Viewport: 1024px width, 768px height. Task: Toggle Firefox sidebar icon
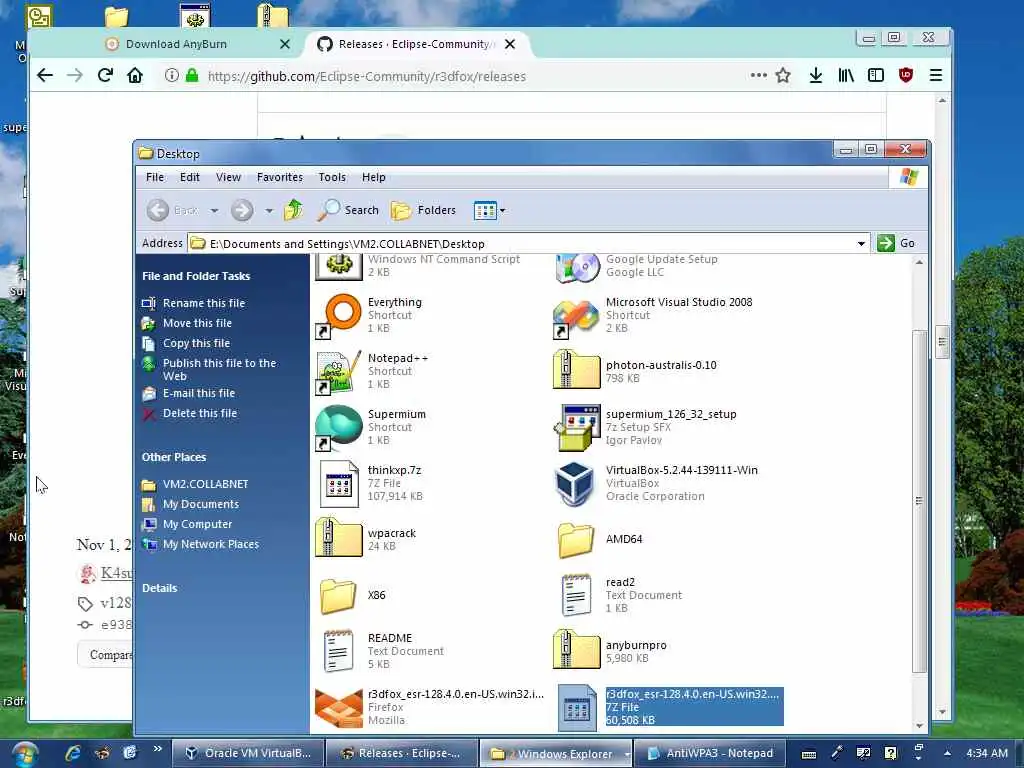click(x=876, y=76)
